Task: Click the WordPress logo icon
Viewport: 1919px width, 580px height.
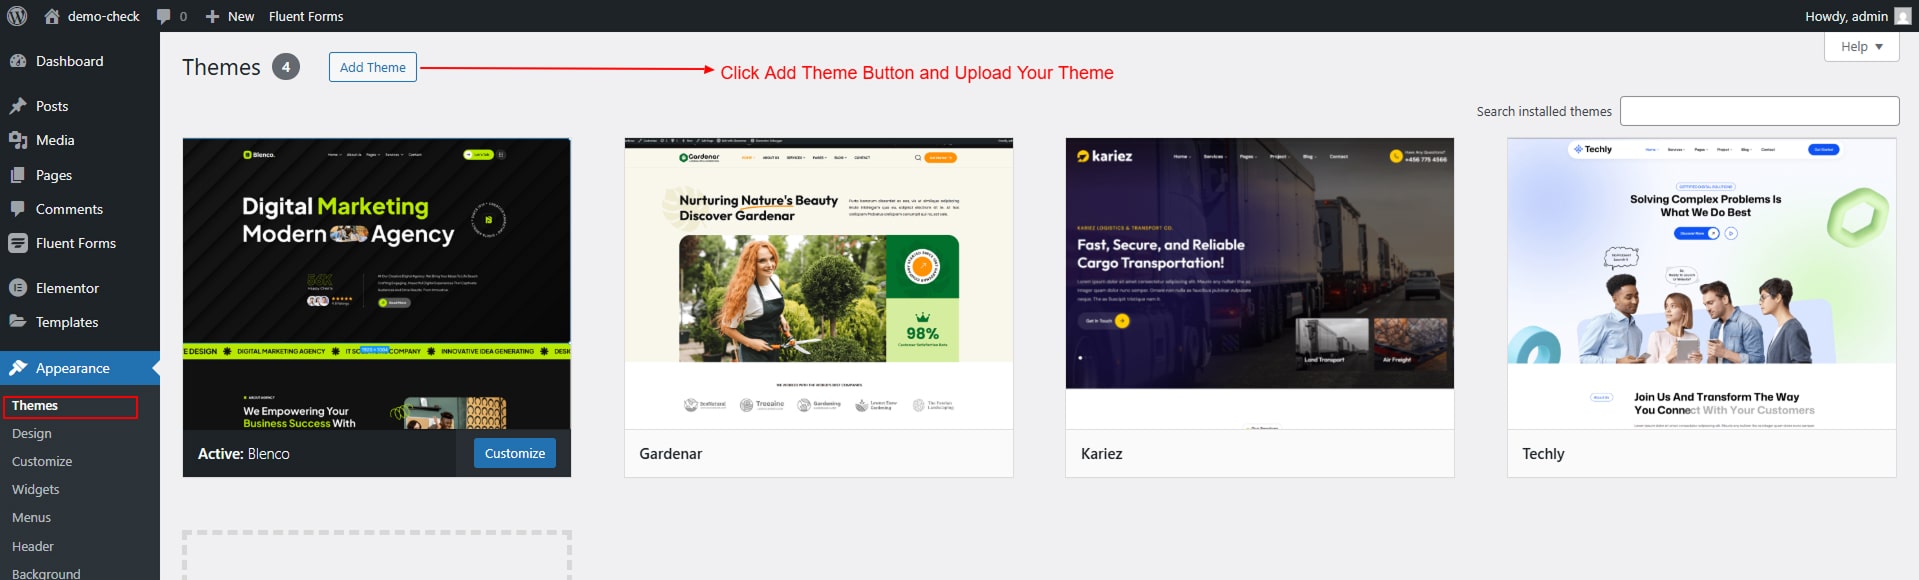Action: pos(17,16)
